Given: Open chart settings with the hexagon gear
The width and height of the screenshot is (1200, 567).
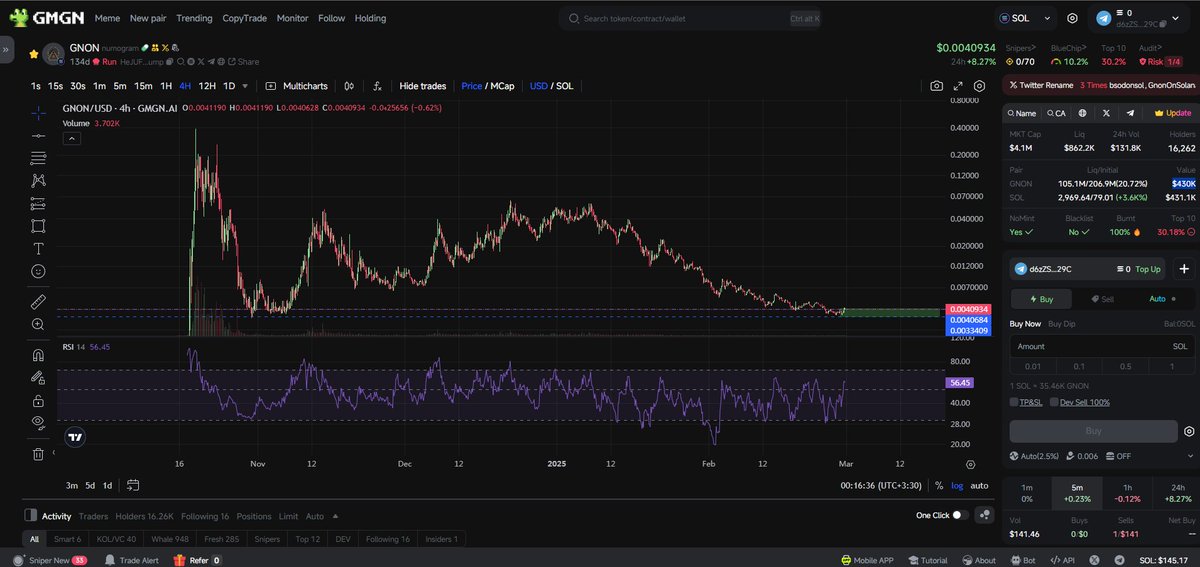Looking at the screenshot, I should (x=979, y=86).
